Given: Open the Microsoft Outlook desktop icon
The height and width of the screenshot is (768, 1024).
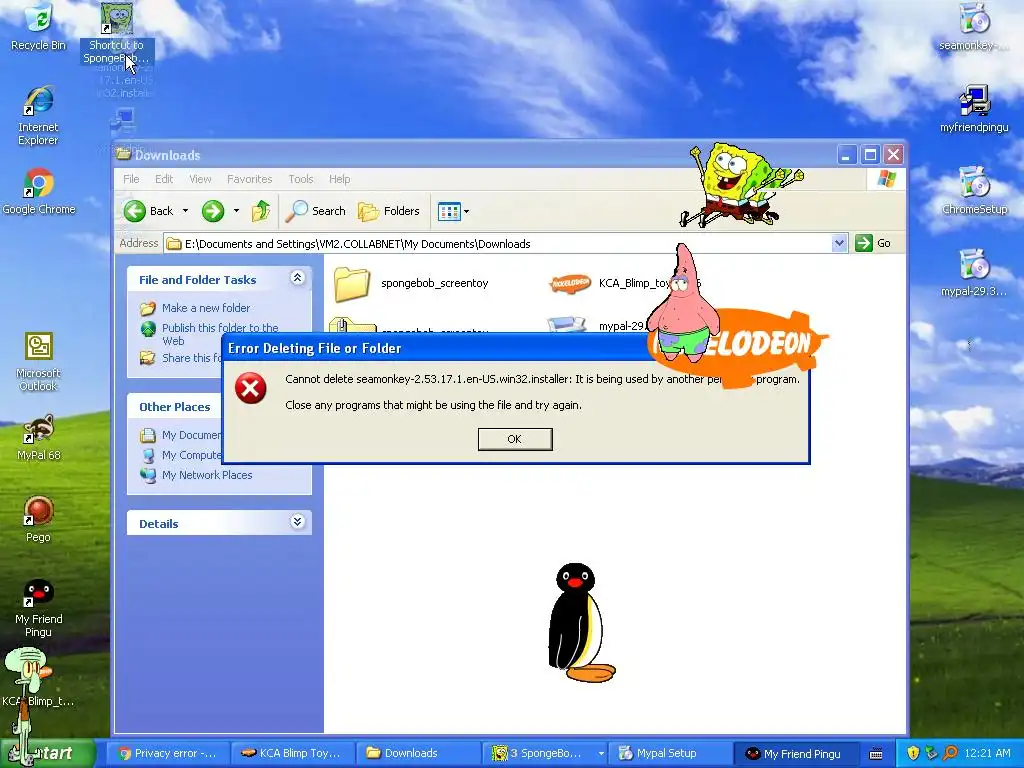Looking at the screenshot, I should (39, 362).
